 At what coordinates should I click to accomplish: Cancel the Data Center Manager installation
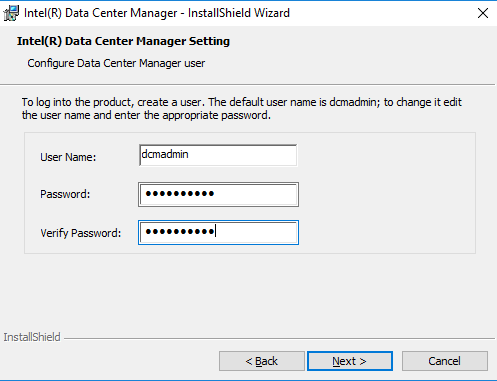pyautogui.click(x=445, y=361)
